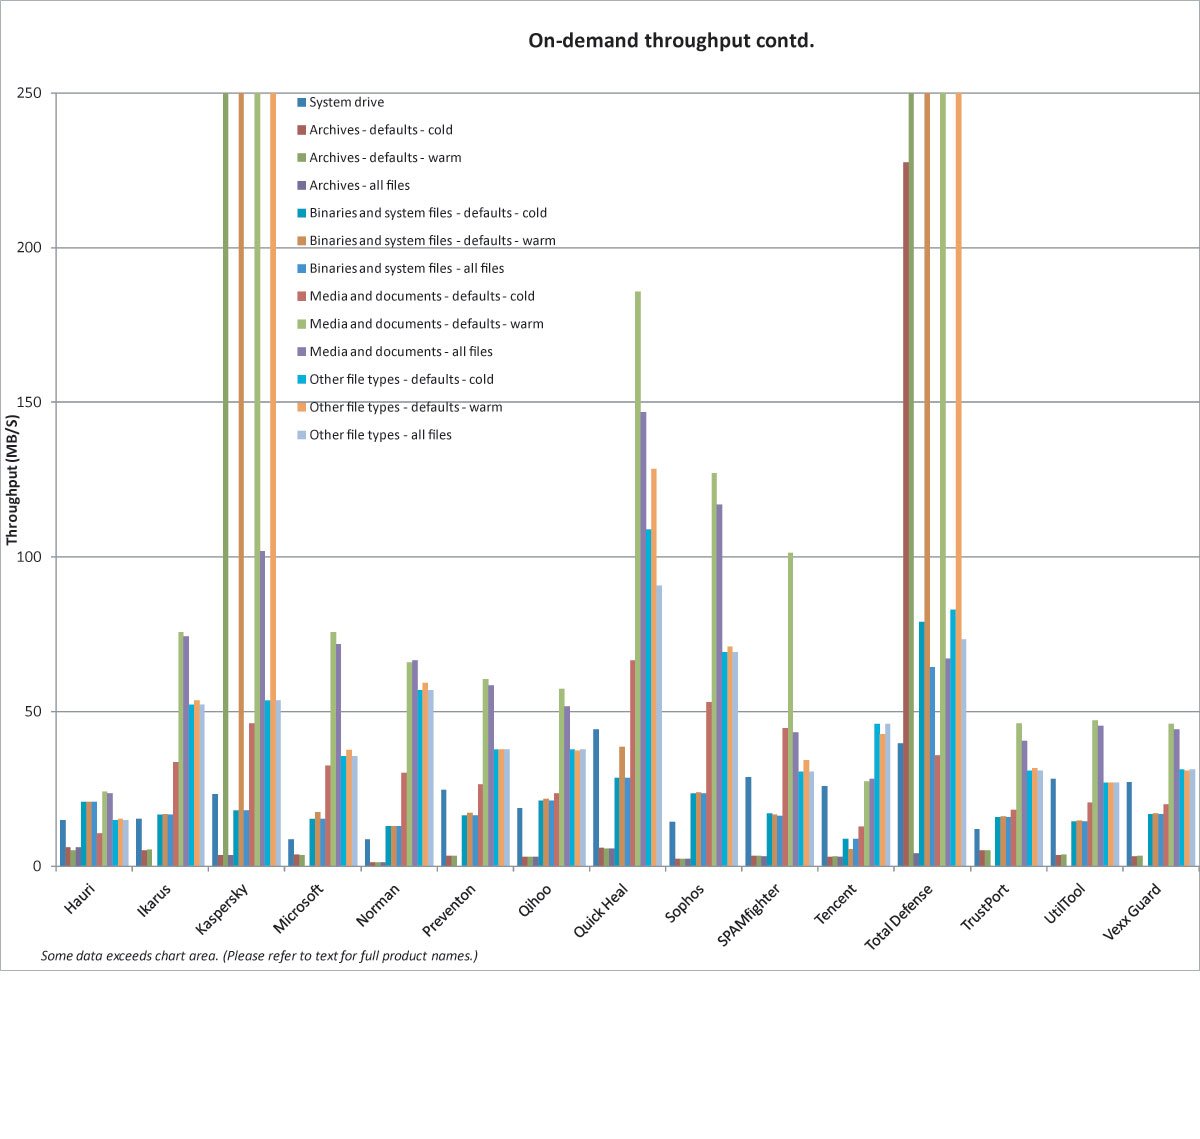Select the Vexx Guard product label
1200x1139 pixels.
[x=1133, y=911]
